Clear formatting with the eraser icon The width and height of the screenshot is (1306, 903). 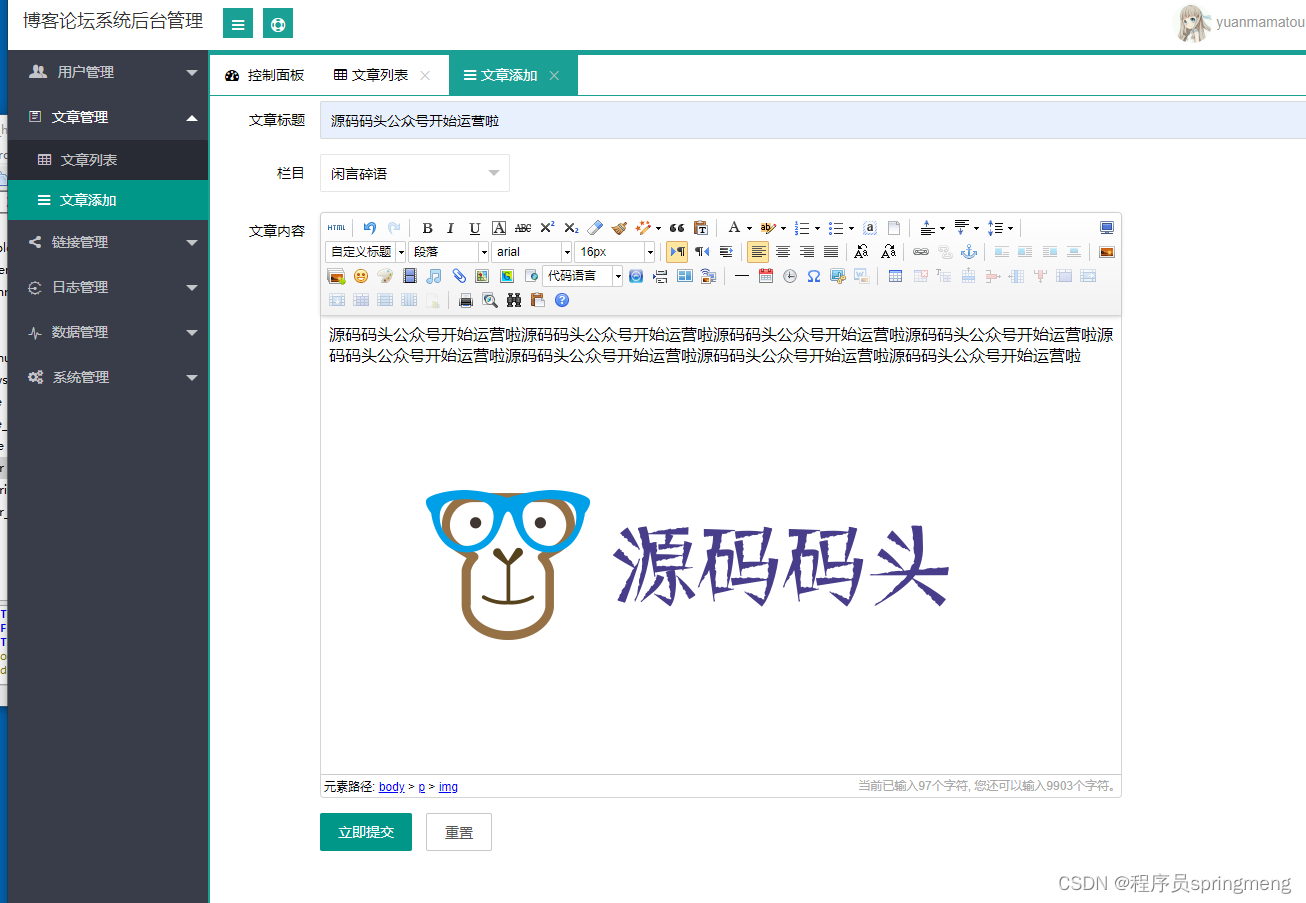595,227
